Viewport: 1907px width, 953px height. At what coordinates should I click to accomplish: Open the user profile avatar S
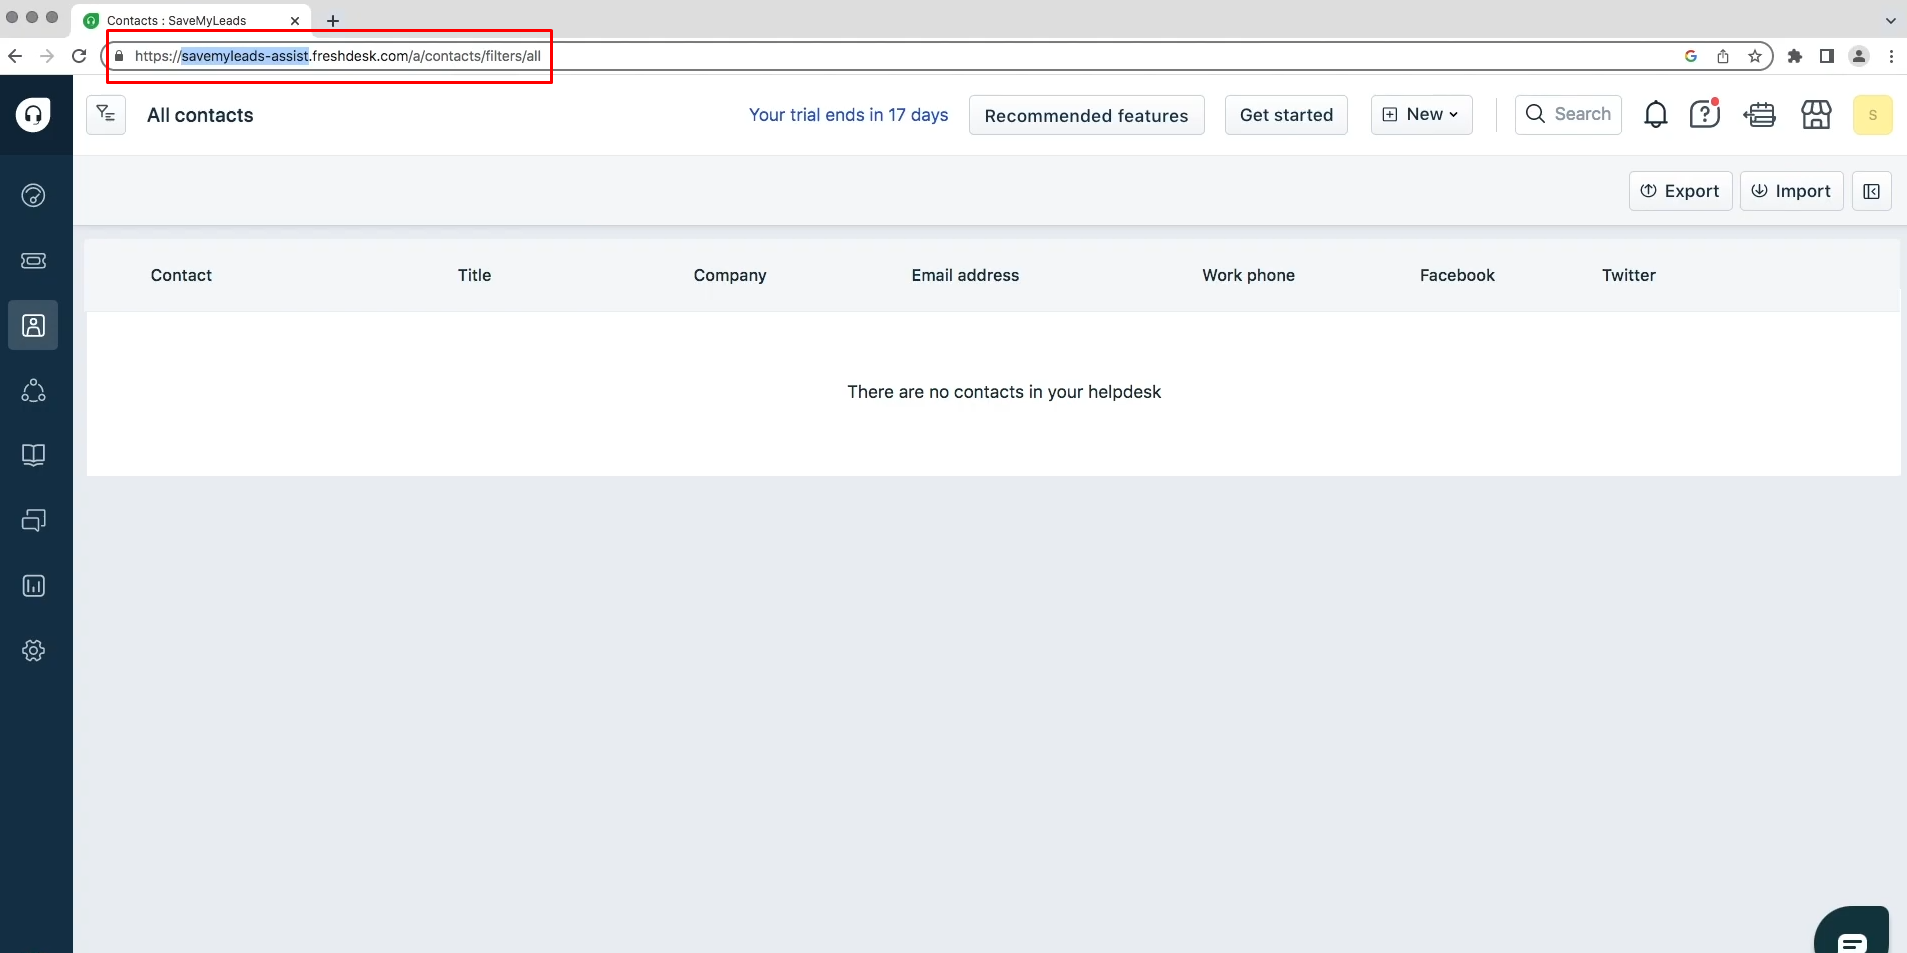(x=1872, y=115)
